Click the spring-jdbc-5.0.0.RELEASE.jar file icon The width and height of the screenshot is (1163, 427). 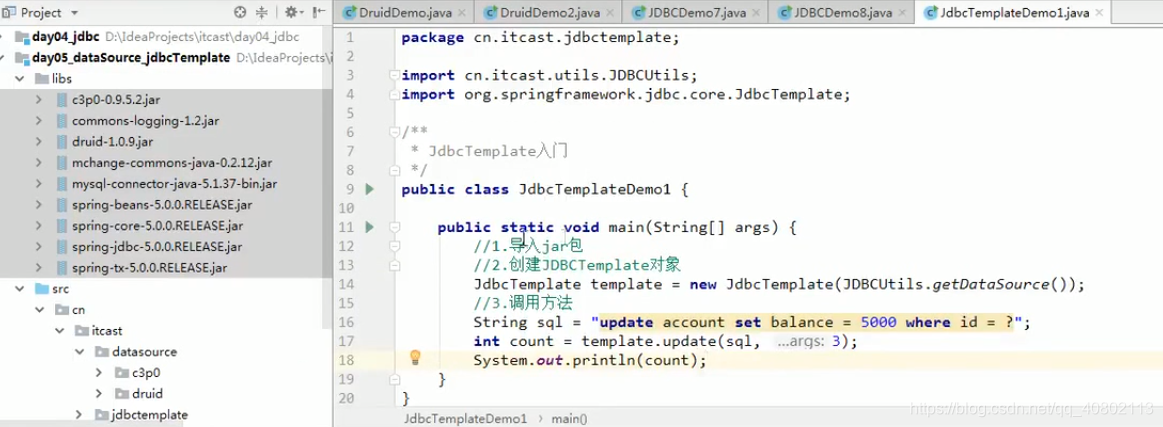62,247
